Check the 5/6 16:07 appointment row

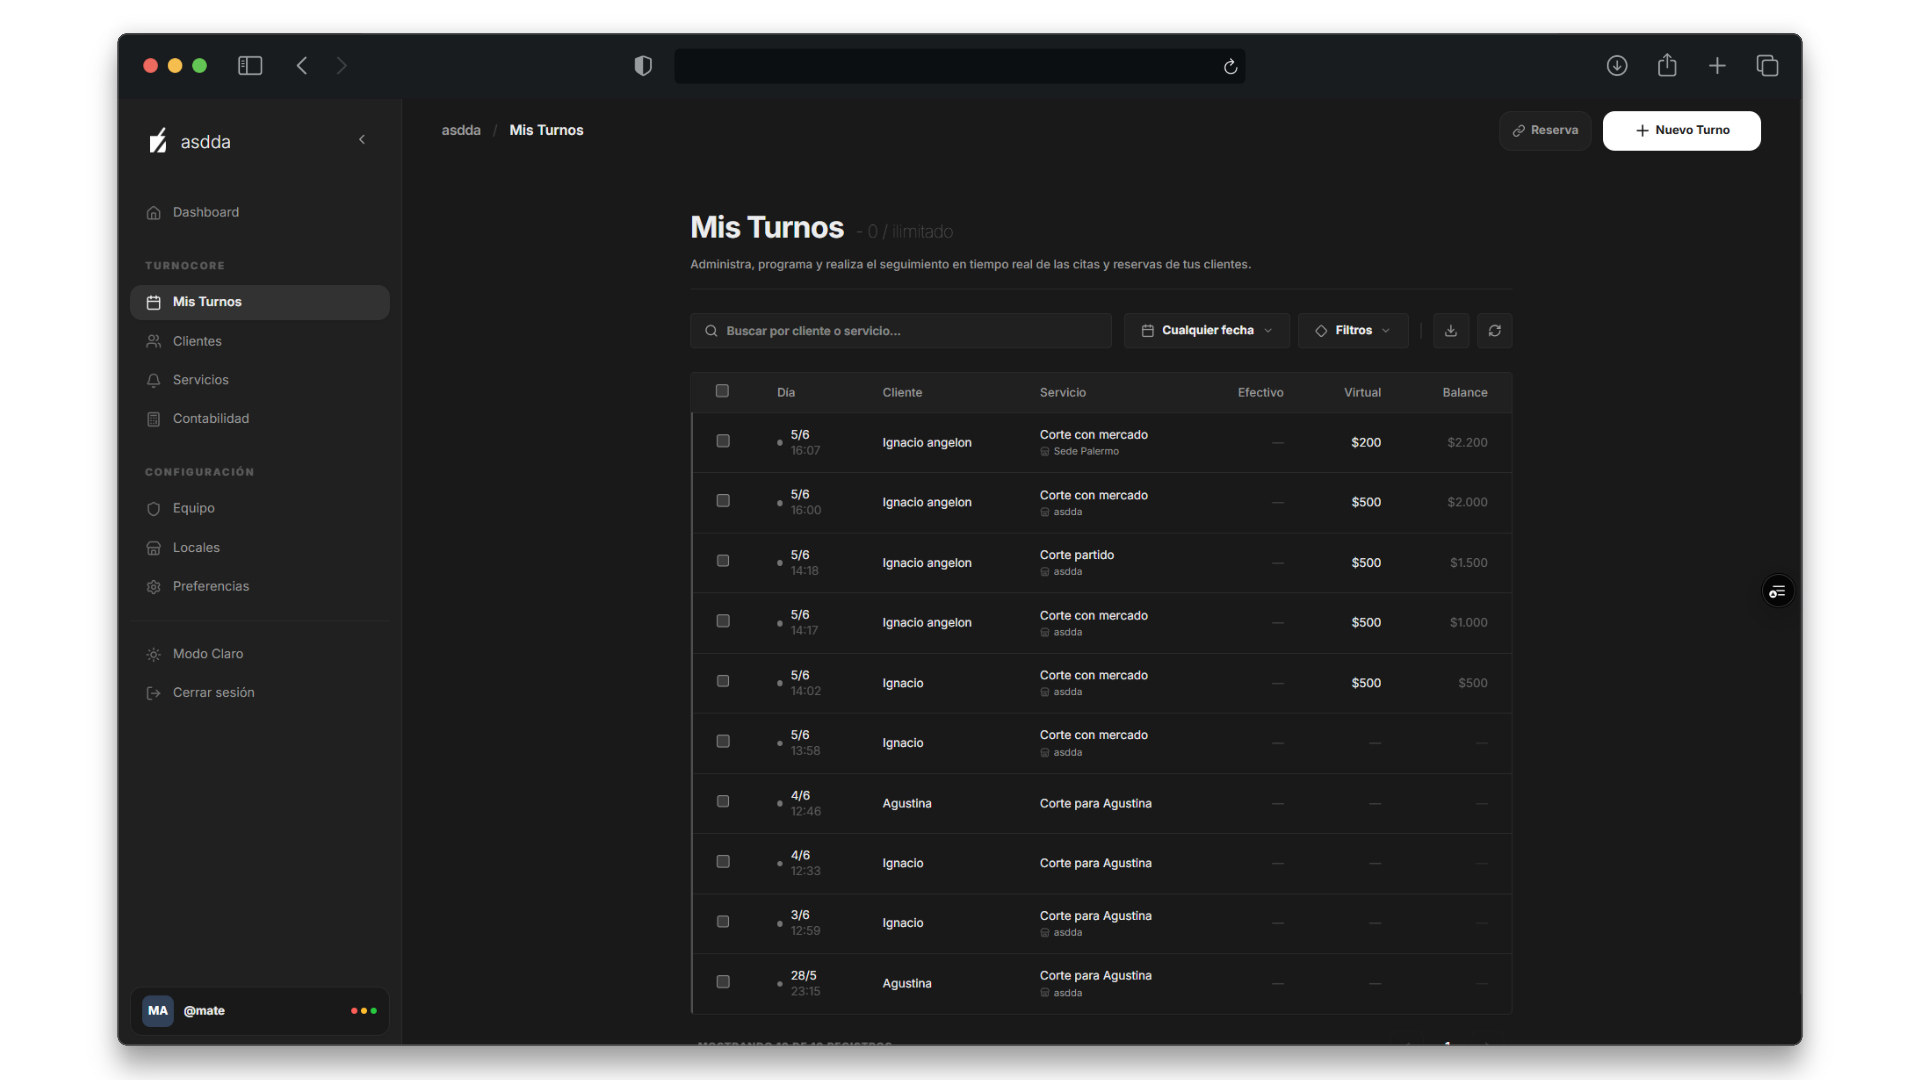click(x=723, y=441)
